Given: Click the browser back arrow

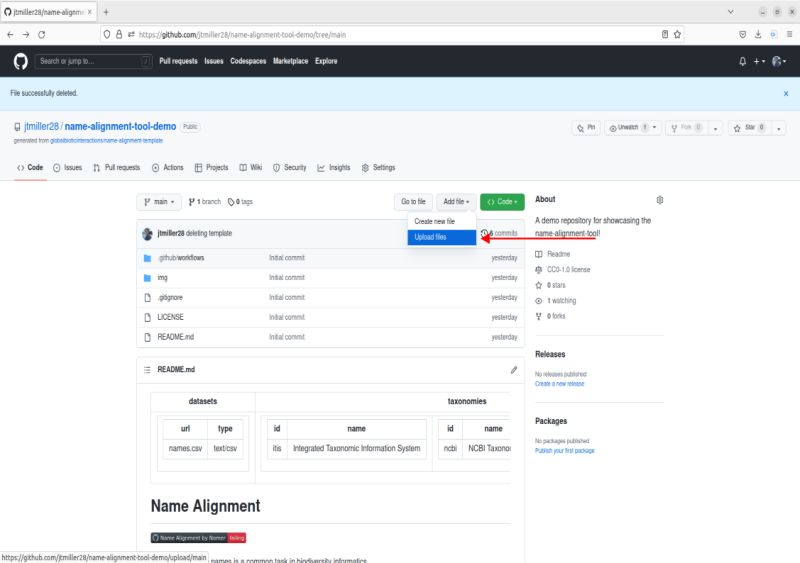Looking at the screenshot, I should click(10, 35).
